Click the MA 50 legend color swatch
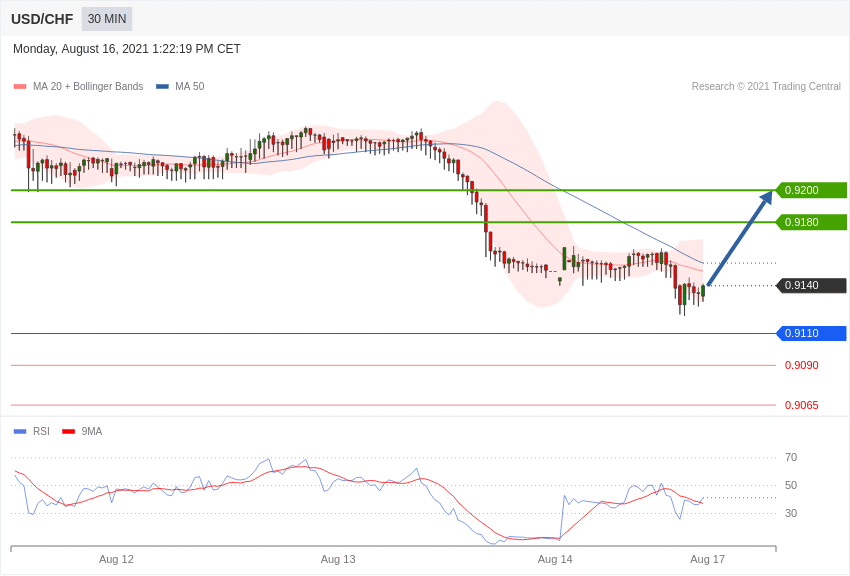Image resolution: width=850 pixels, height=576 pixels. [162, 87]
